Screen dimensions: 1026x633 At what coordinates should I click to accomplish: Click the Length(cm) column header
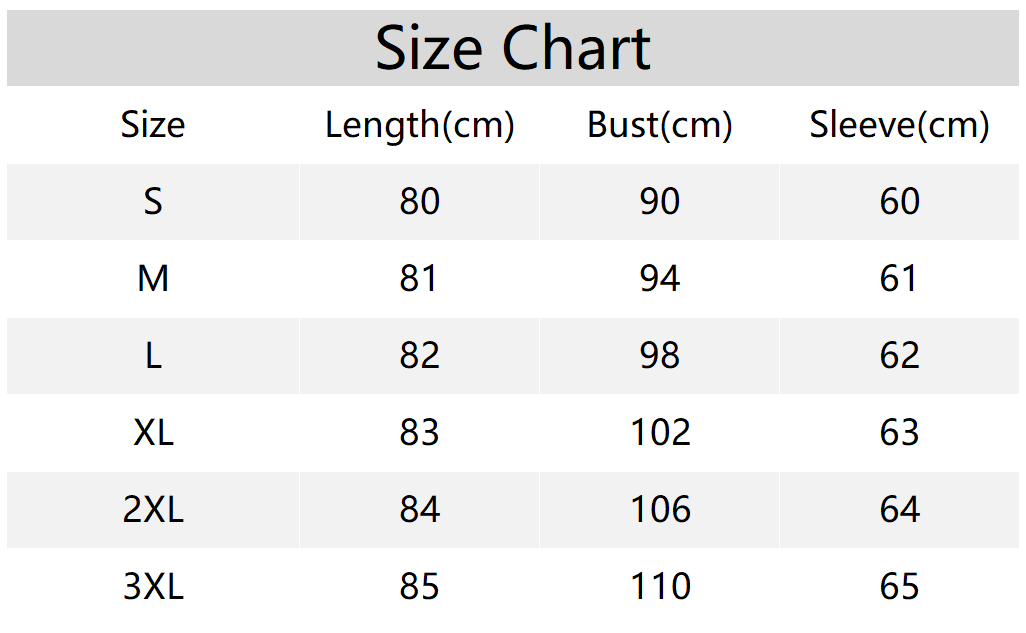420,125
